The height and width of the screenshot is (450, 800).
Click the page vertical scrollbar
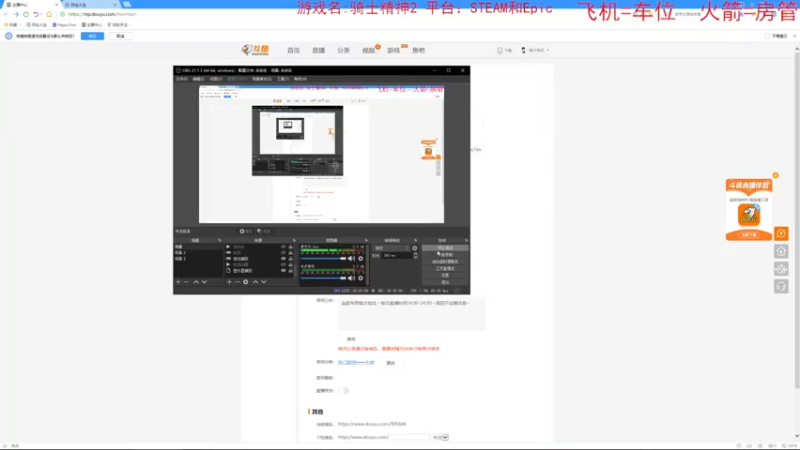(797, 219)
